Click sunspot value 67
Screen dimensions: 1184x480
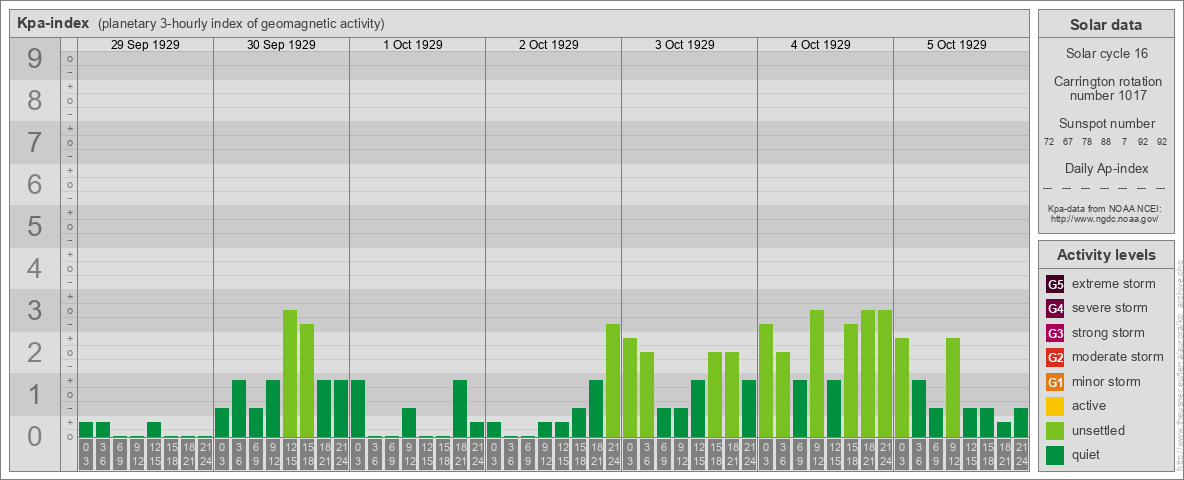pos(1068,141)
